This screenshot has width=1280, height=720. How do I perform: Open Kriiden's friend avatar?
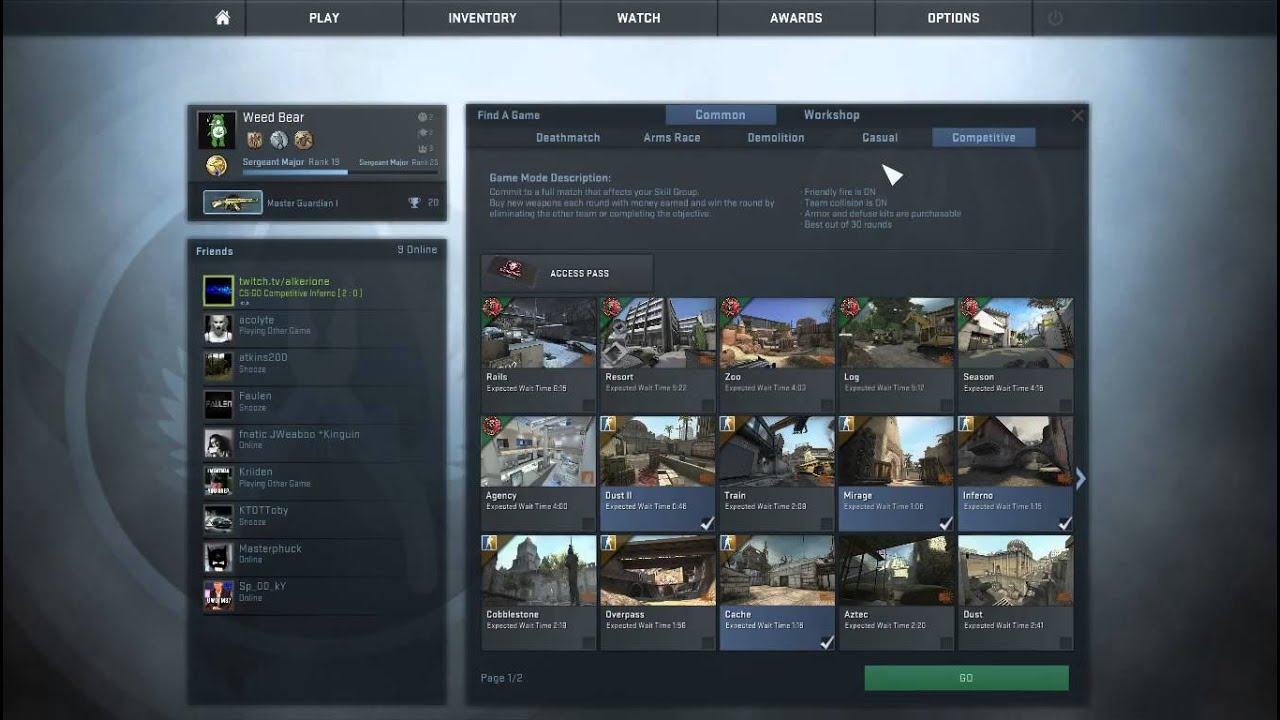point(218,481)
